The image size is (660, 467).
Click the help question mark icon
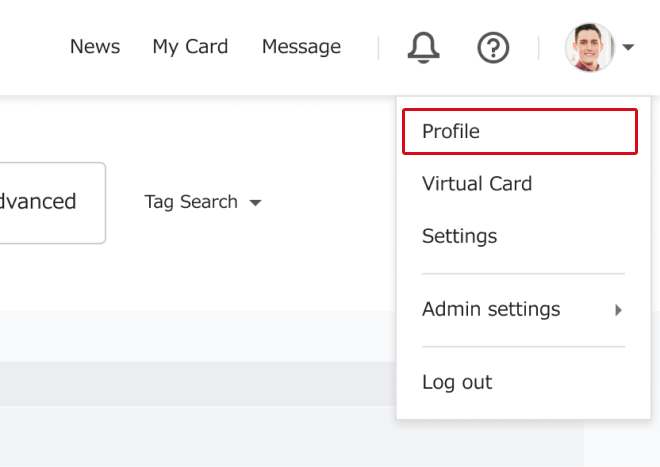493,47
